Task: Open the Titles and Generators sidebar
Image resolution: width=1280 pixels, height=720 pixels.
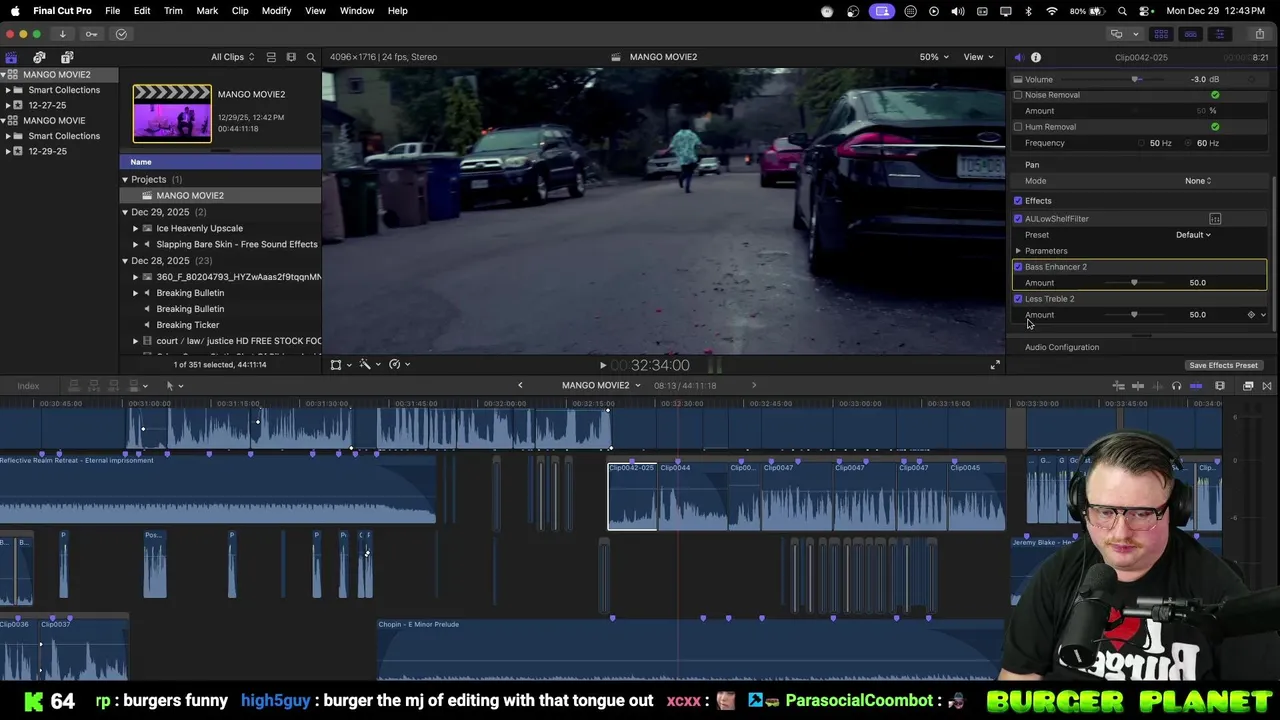Action: (x=67, y=57)
